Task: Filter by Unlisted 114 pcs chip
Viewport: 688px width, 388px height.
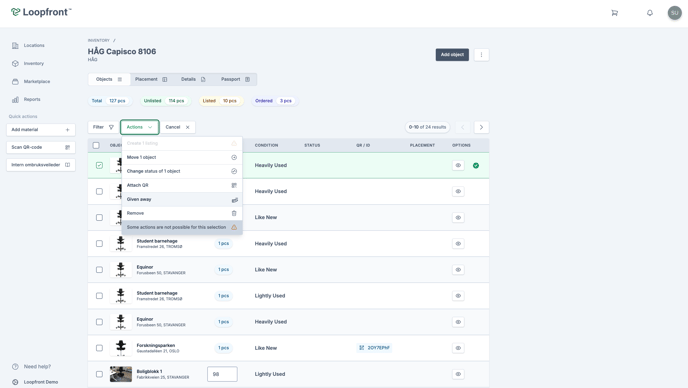Action: [164, 101]
